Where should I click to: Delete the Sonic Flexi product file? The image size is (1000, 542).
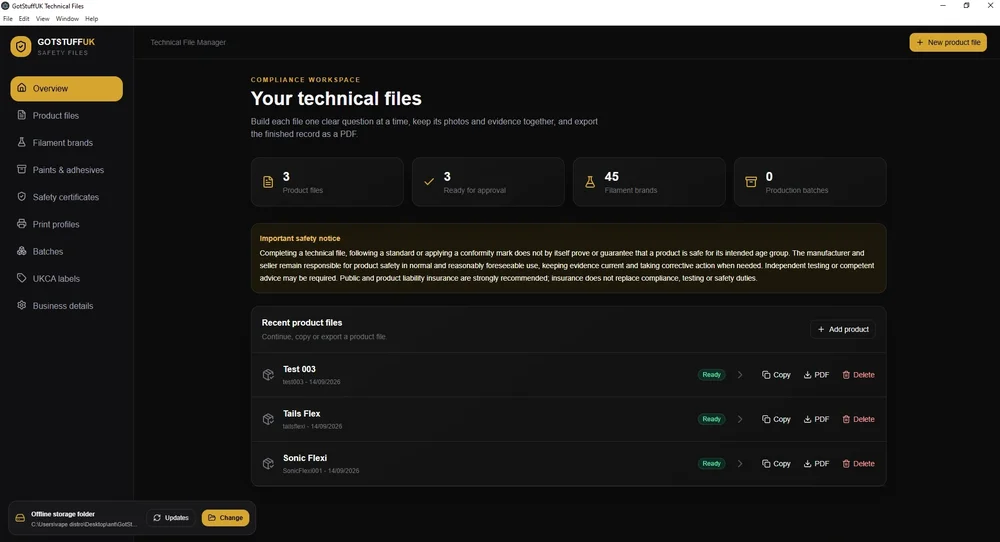tap(858, 464)
